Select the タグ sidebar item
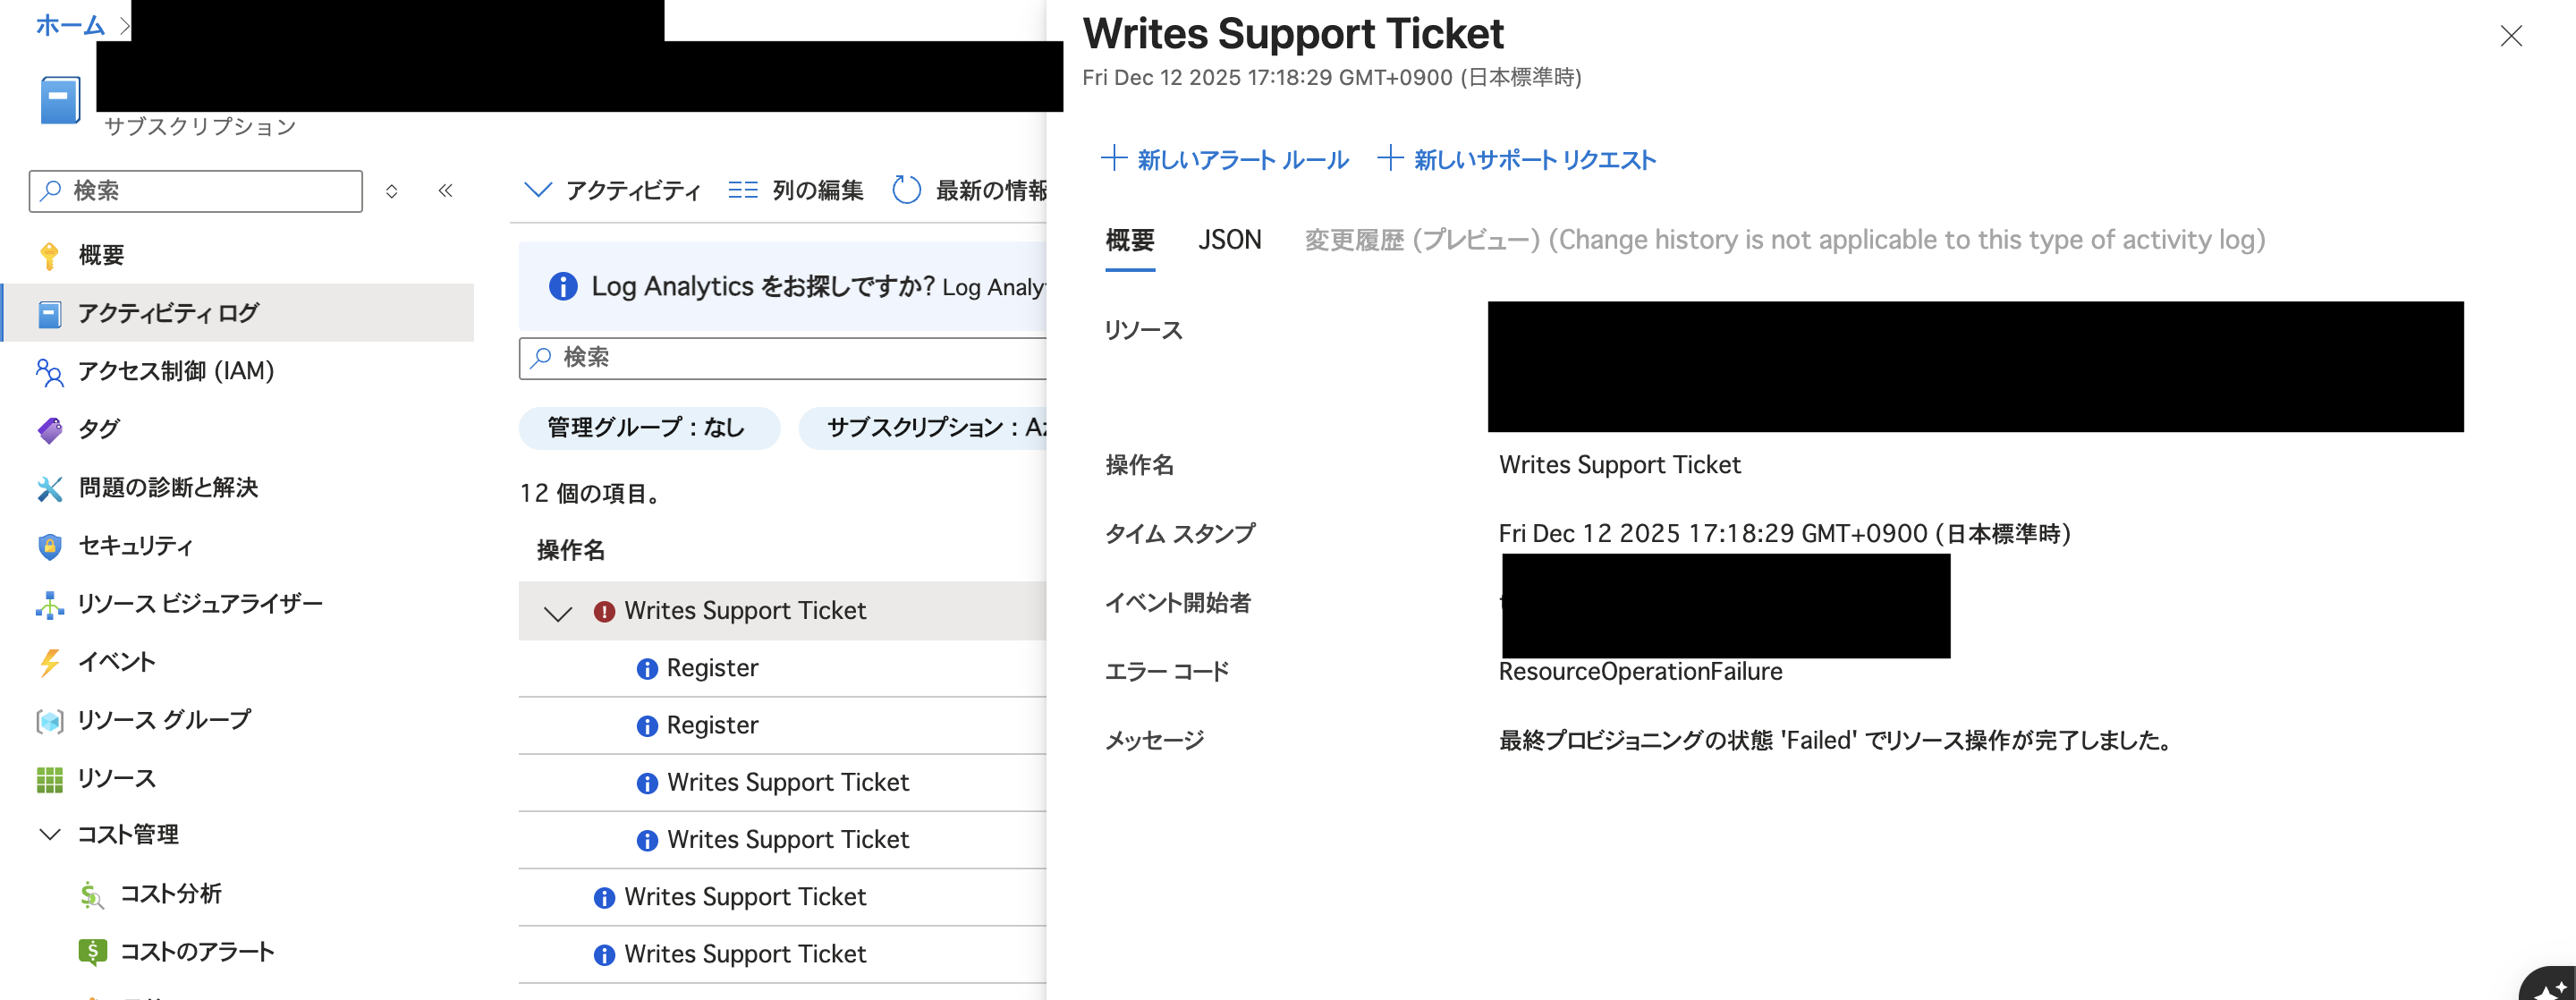2576x1000 pixels. 98,428
